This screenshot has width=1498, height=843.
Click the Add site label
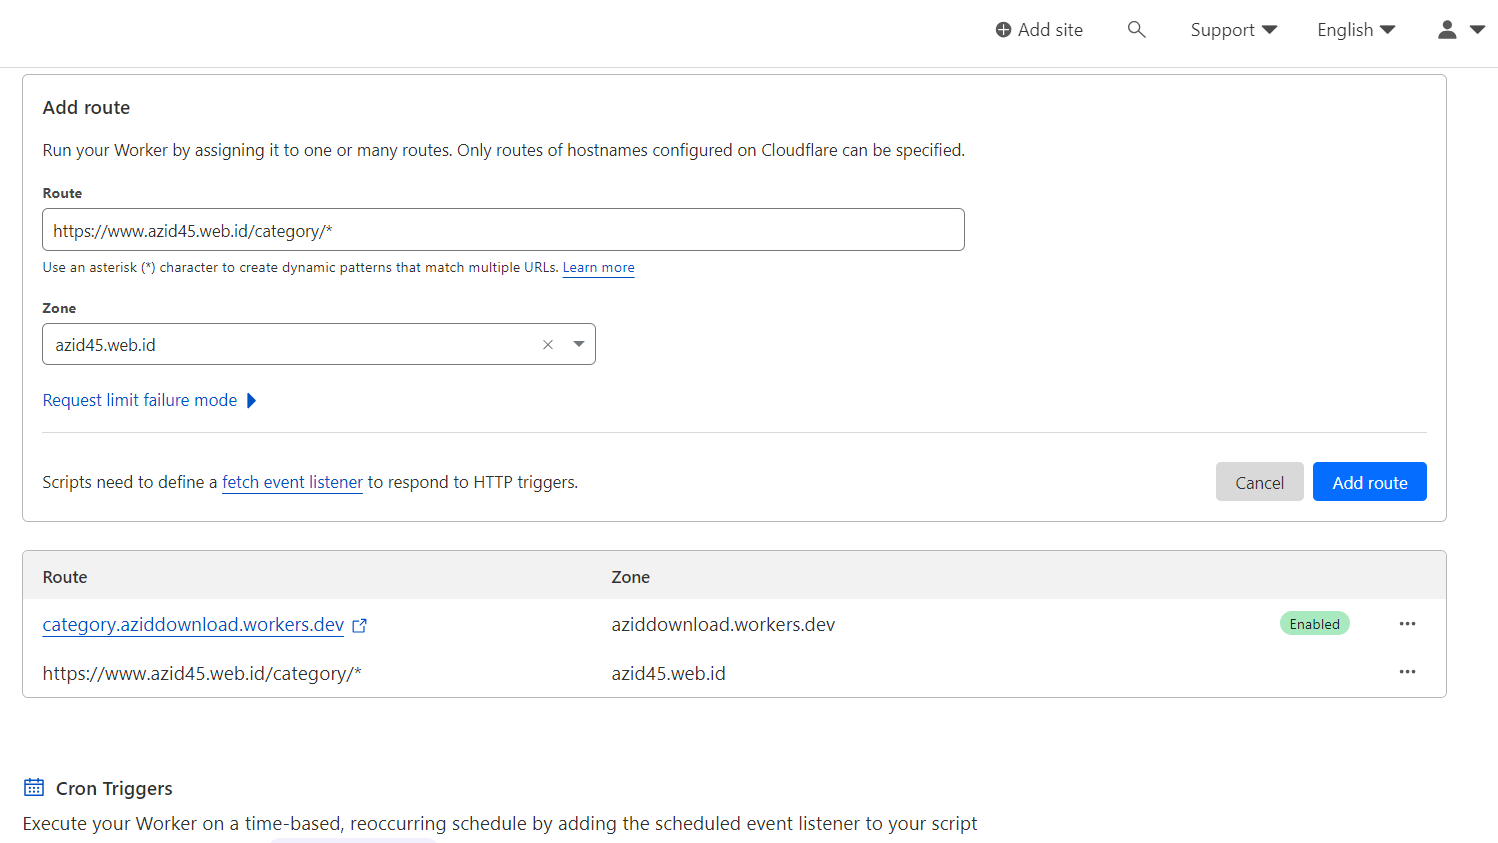tap(1050, 30)
